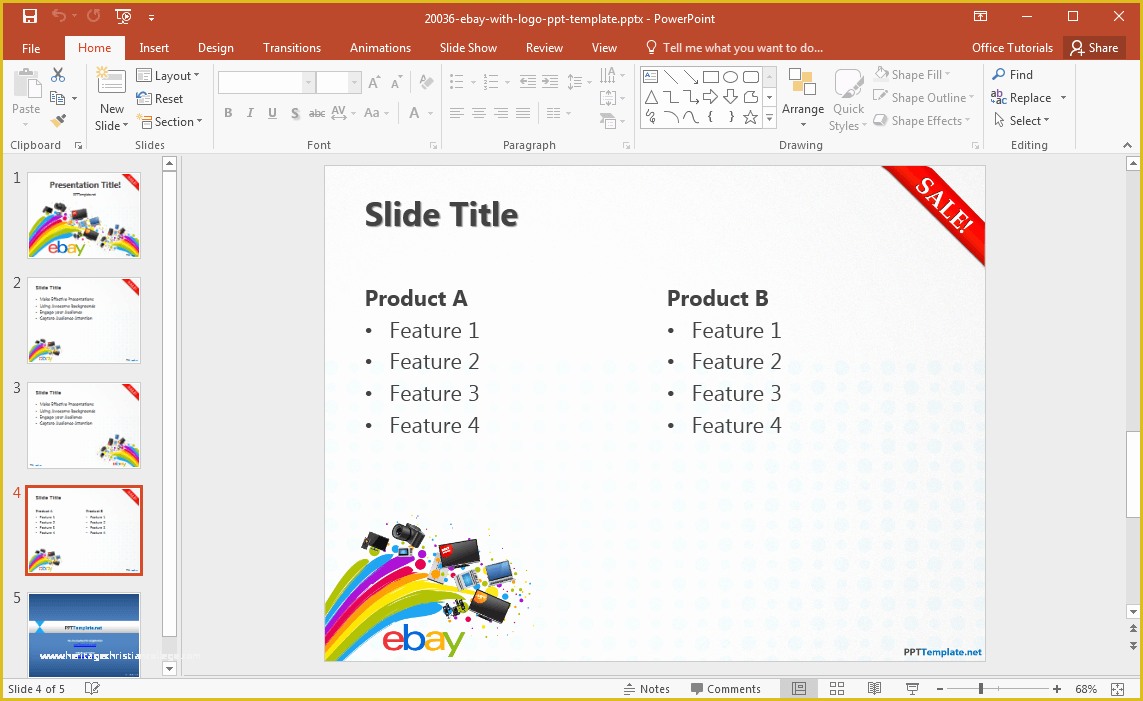
Task: Select slide 1 thumbnail
Action: click(x=84, y=215)
